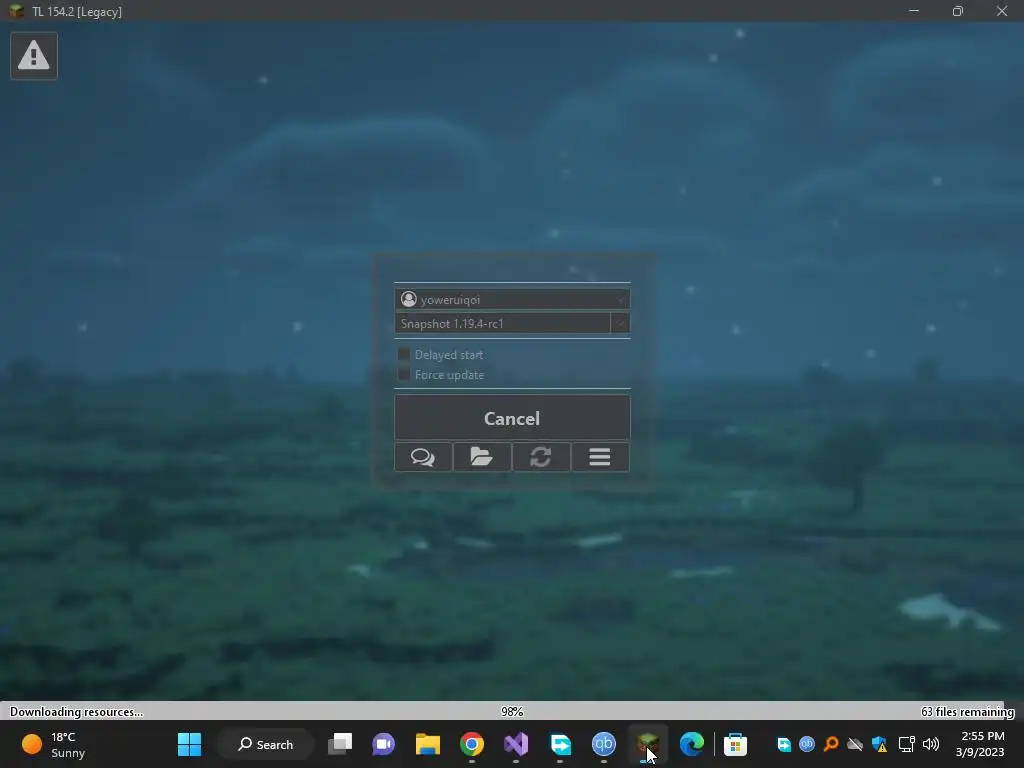This screenshot has width=1024, height=768.
Task: Minimize the TL launcher window
Action: (x=914, y=11)
